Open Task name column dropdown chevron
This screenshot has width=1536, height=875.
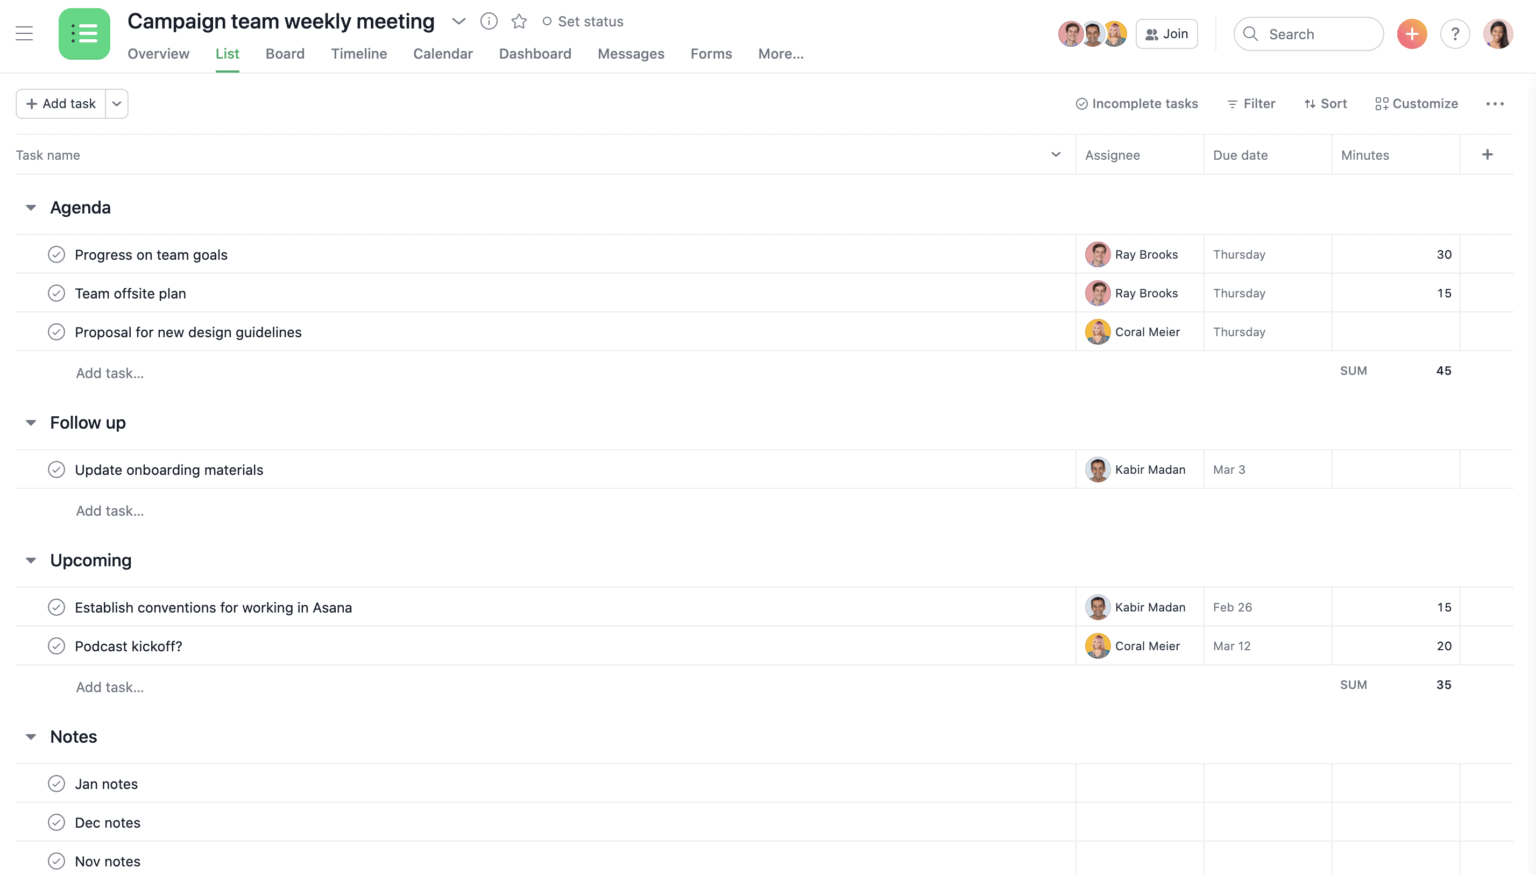click(1055, 155)
